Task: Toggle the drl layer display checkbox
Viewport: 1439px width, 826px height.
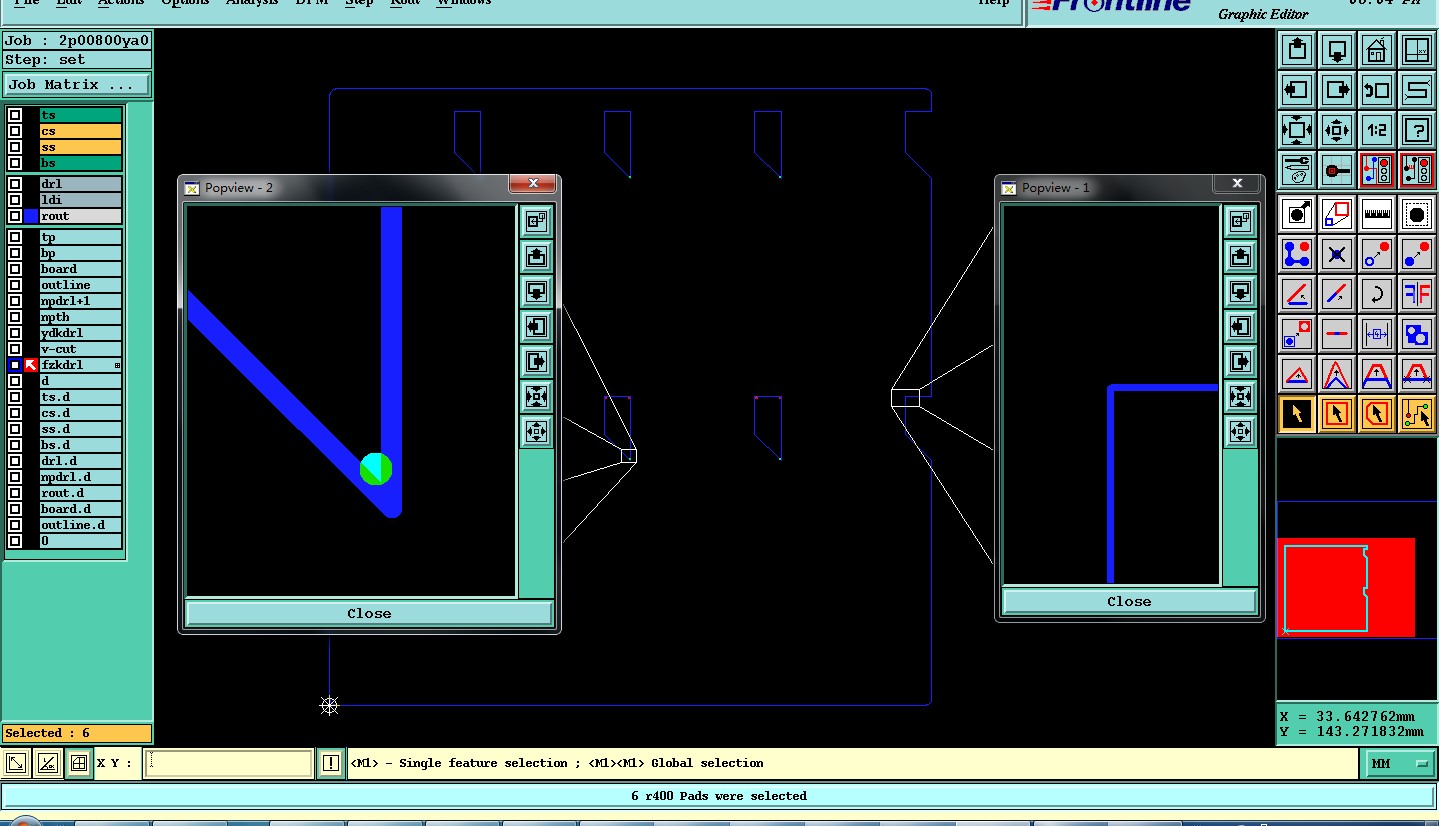Action: [15, 184]
